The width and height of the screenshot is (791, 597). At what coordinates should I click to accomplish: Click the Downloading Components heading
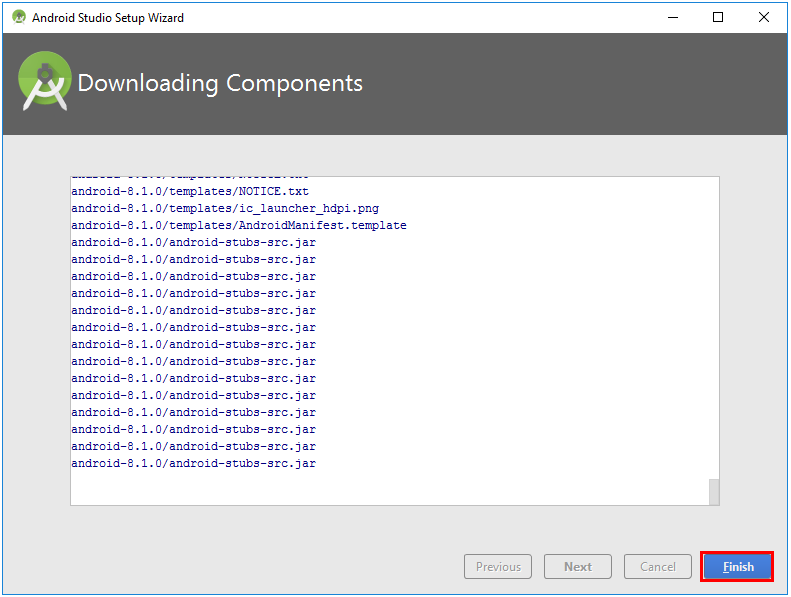click(x=220, y=83)
